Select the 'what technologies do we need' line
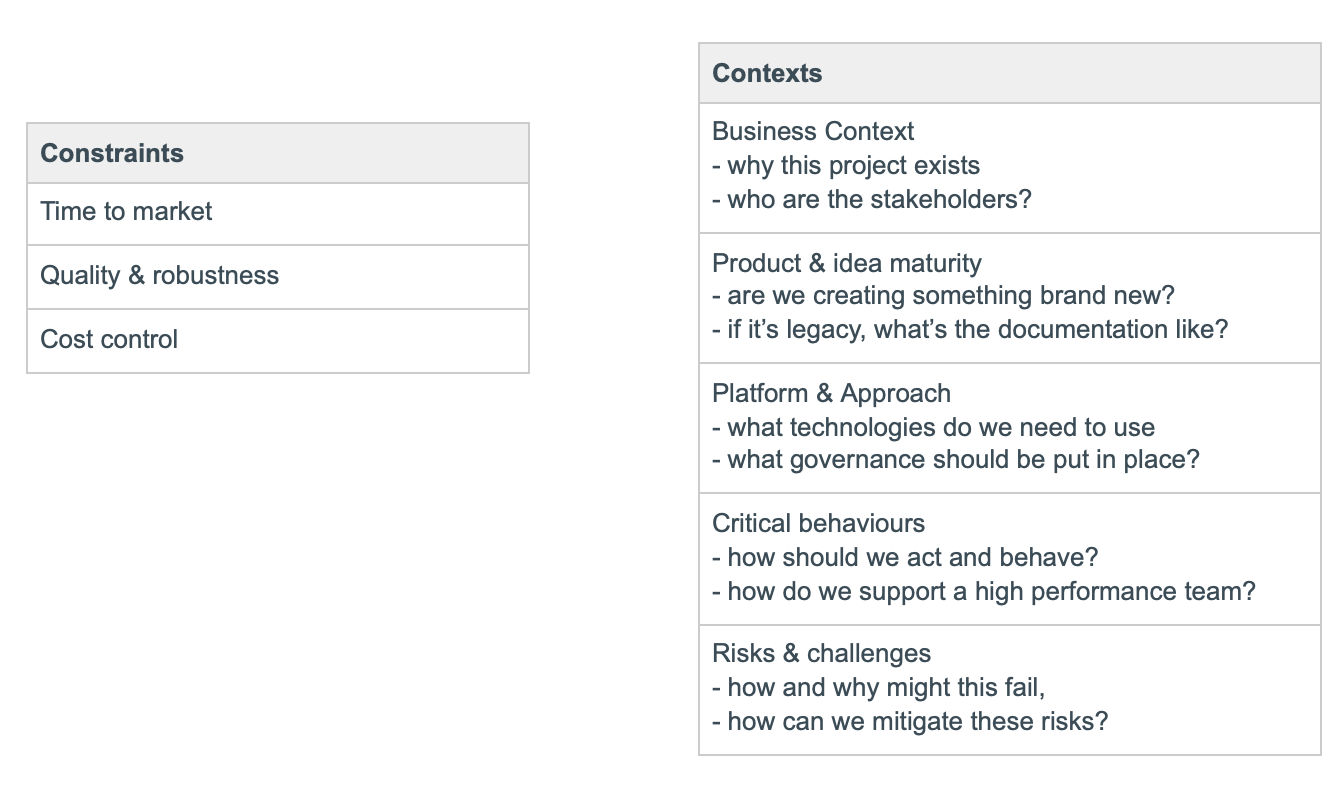The image size is (1342, 798). tap(933, 428)
